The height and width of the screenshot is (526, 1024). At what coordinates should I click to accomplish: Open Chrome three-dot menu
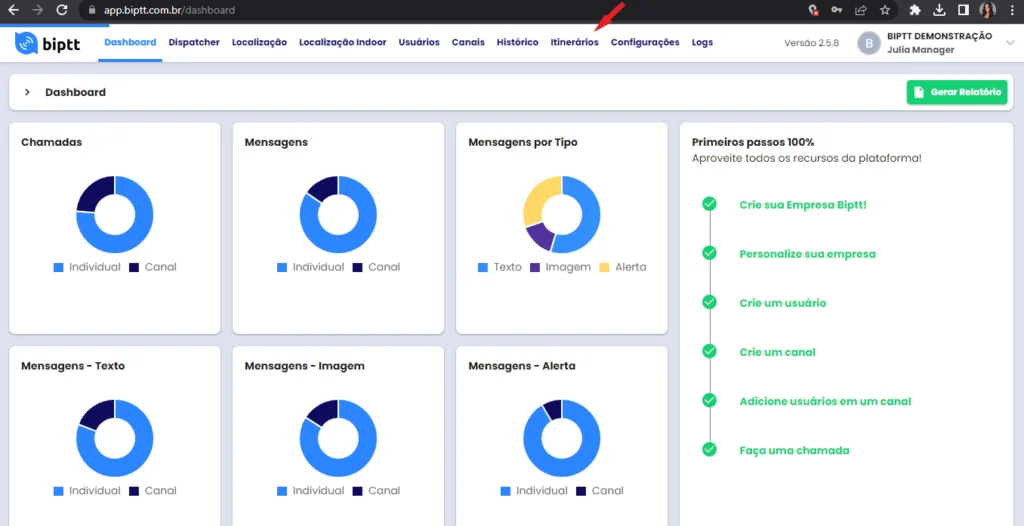tap(1012, 10)
